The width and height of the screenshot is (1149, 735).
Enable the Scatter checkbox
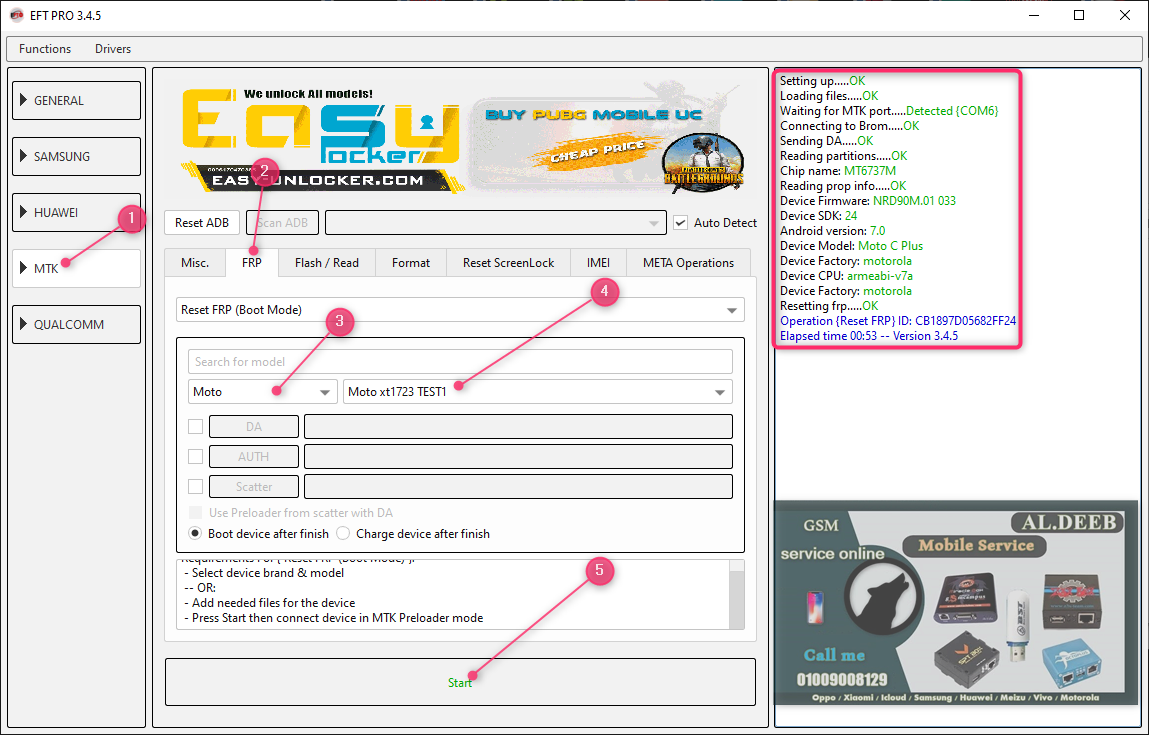click(196, 487)
